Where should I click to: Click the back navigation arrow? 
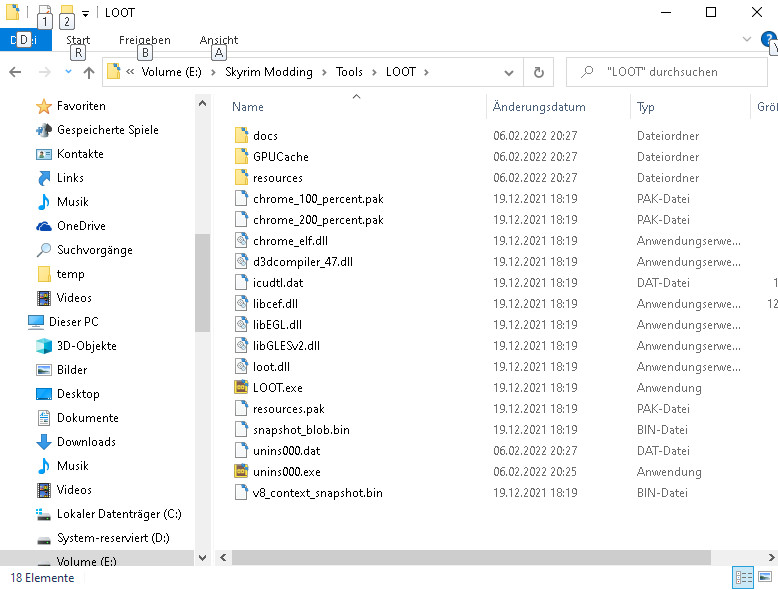pos(15,72)
